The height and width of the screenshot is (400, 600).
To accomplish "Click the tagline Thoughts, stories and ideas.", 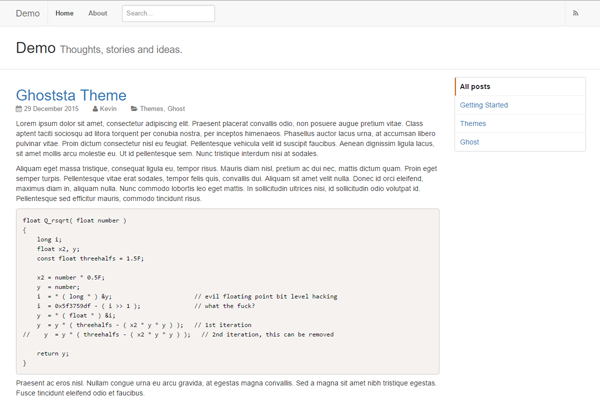I will point(121,50).
